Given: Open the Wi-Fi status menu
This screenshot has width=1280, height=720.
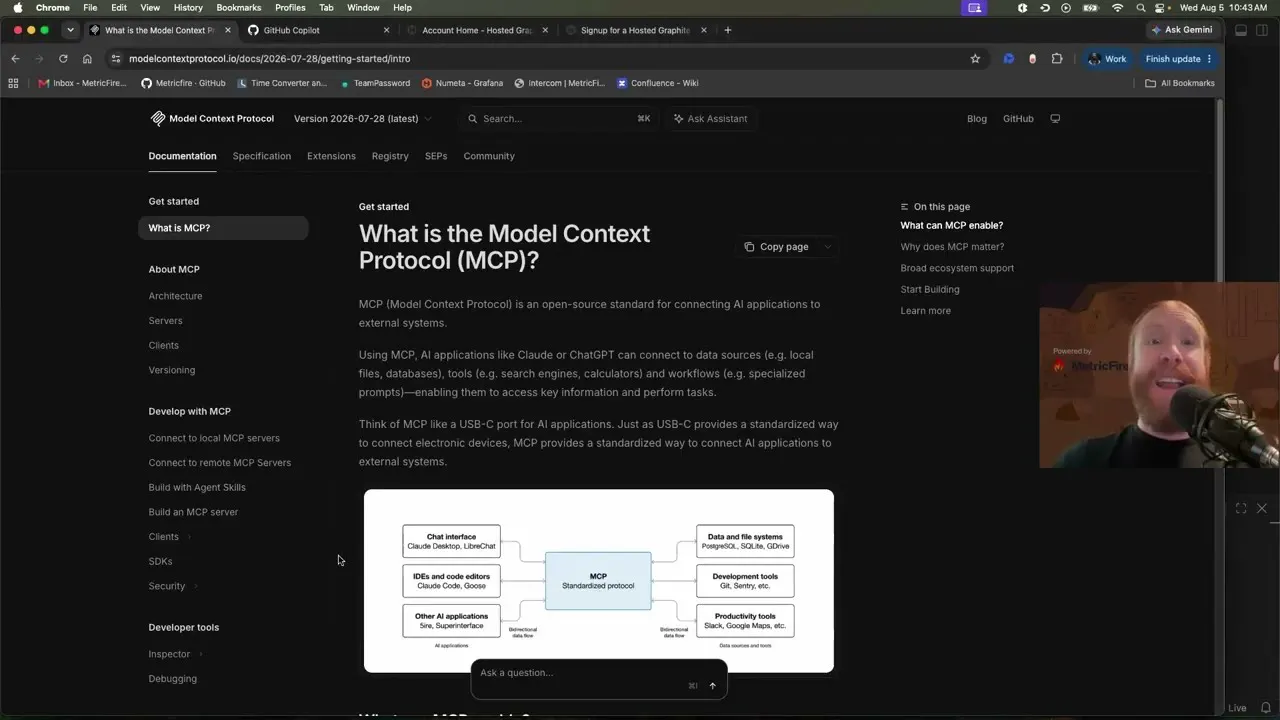Looking at the screenshot, I should [1117, 8].
